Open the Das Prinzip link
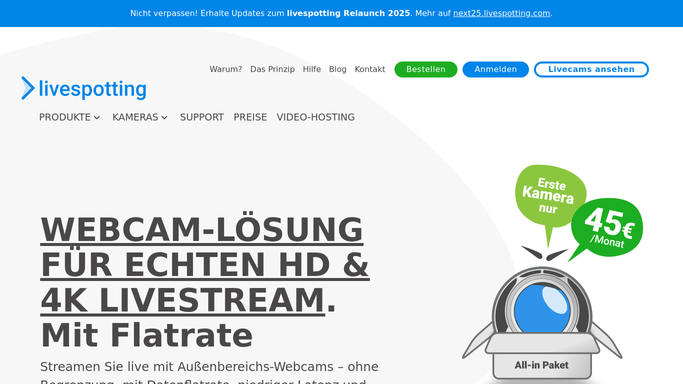 [272, 69]
